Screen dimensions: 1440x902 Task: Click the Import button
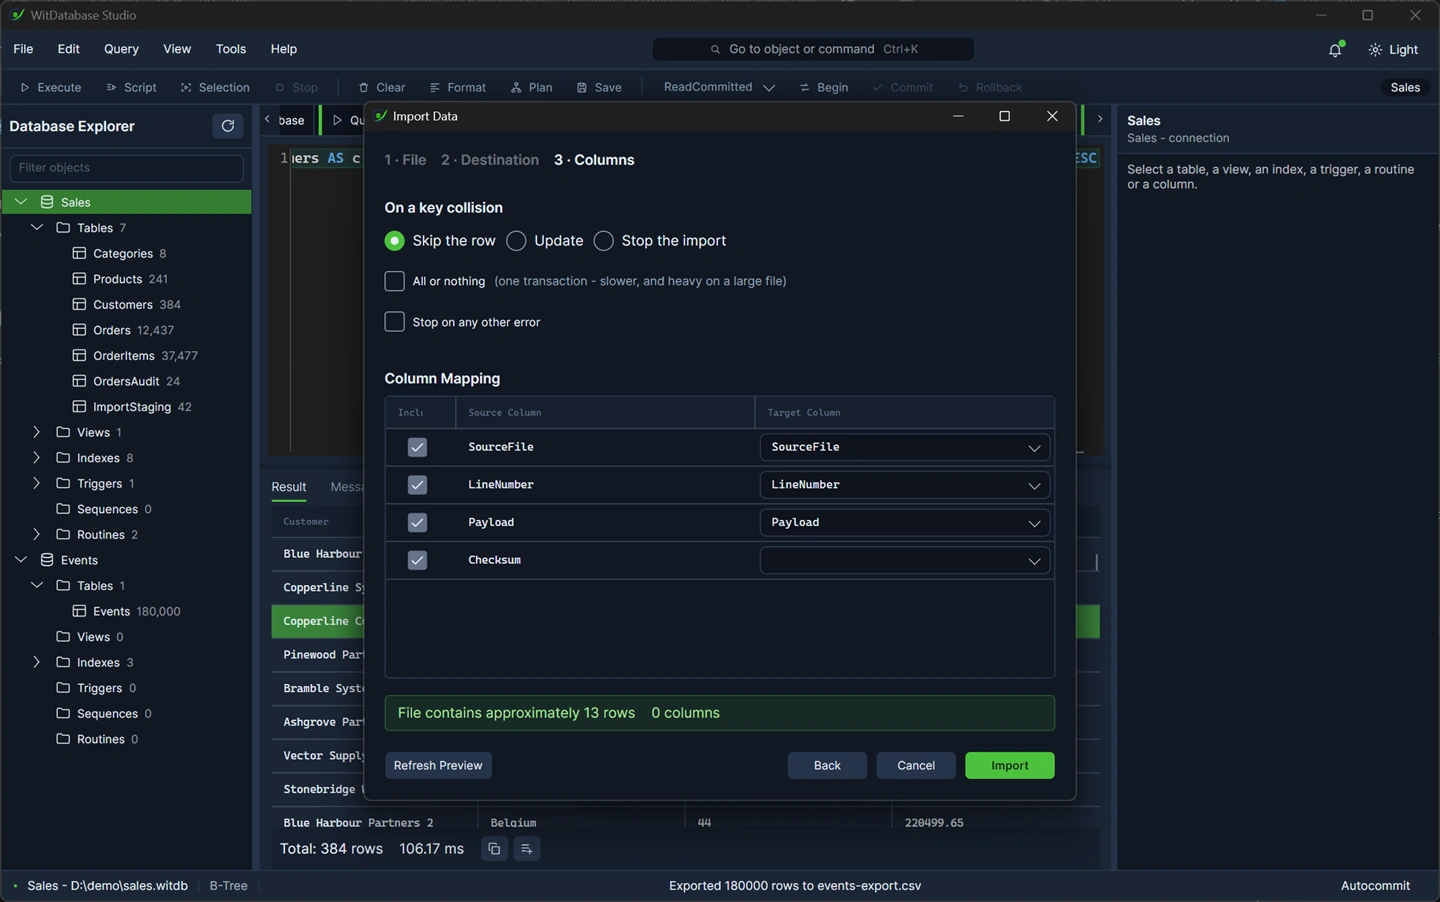(x=1009, y=765)
